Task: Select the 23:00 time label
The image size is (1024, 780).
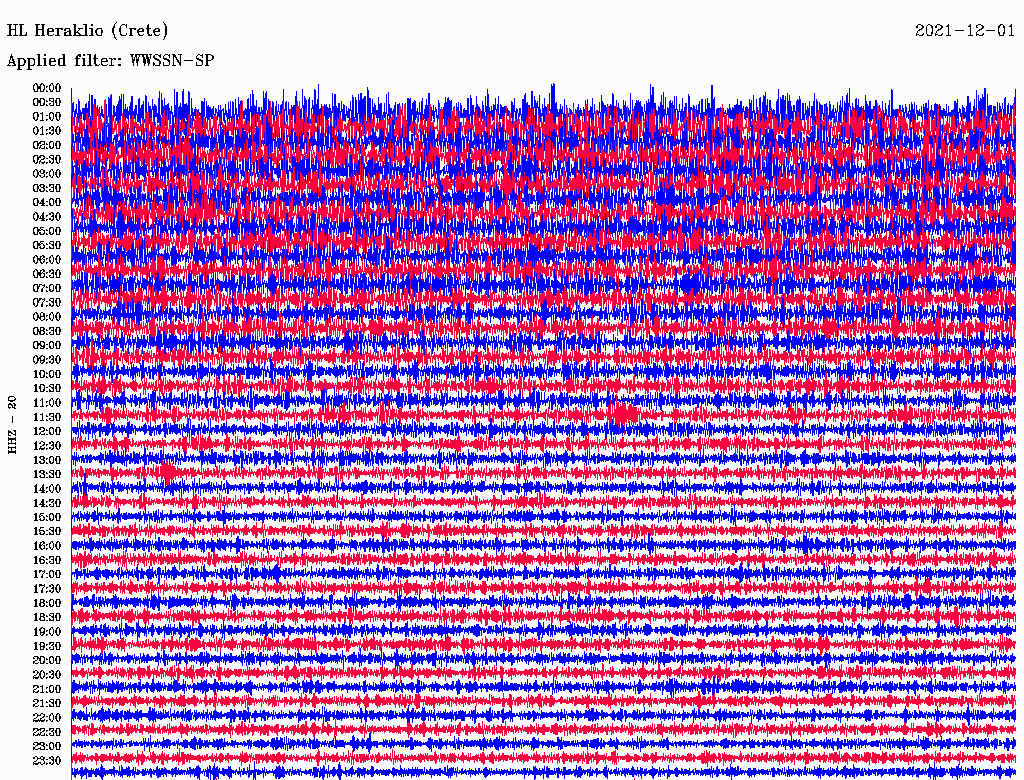Action: [x=46, y=746]
